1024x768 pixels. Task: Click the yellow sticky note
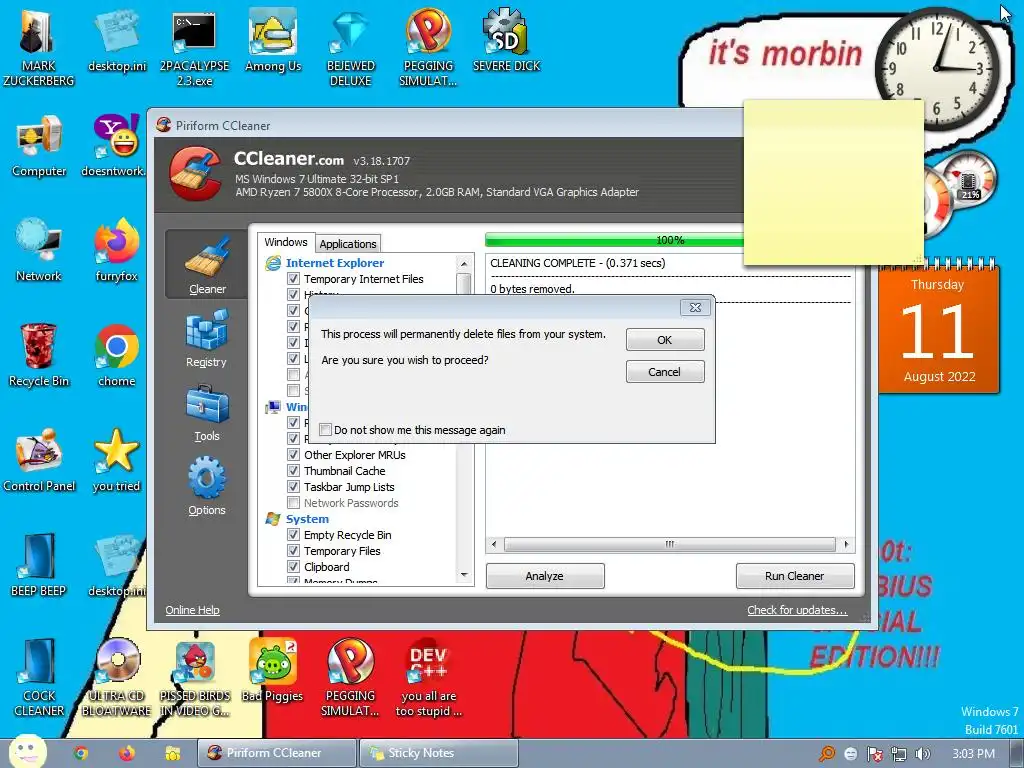click(833, 183)
